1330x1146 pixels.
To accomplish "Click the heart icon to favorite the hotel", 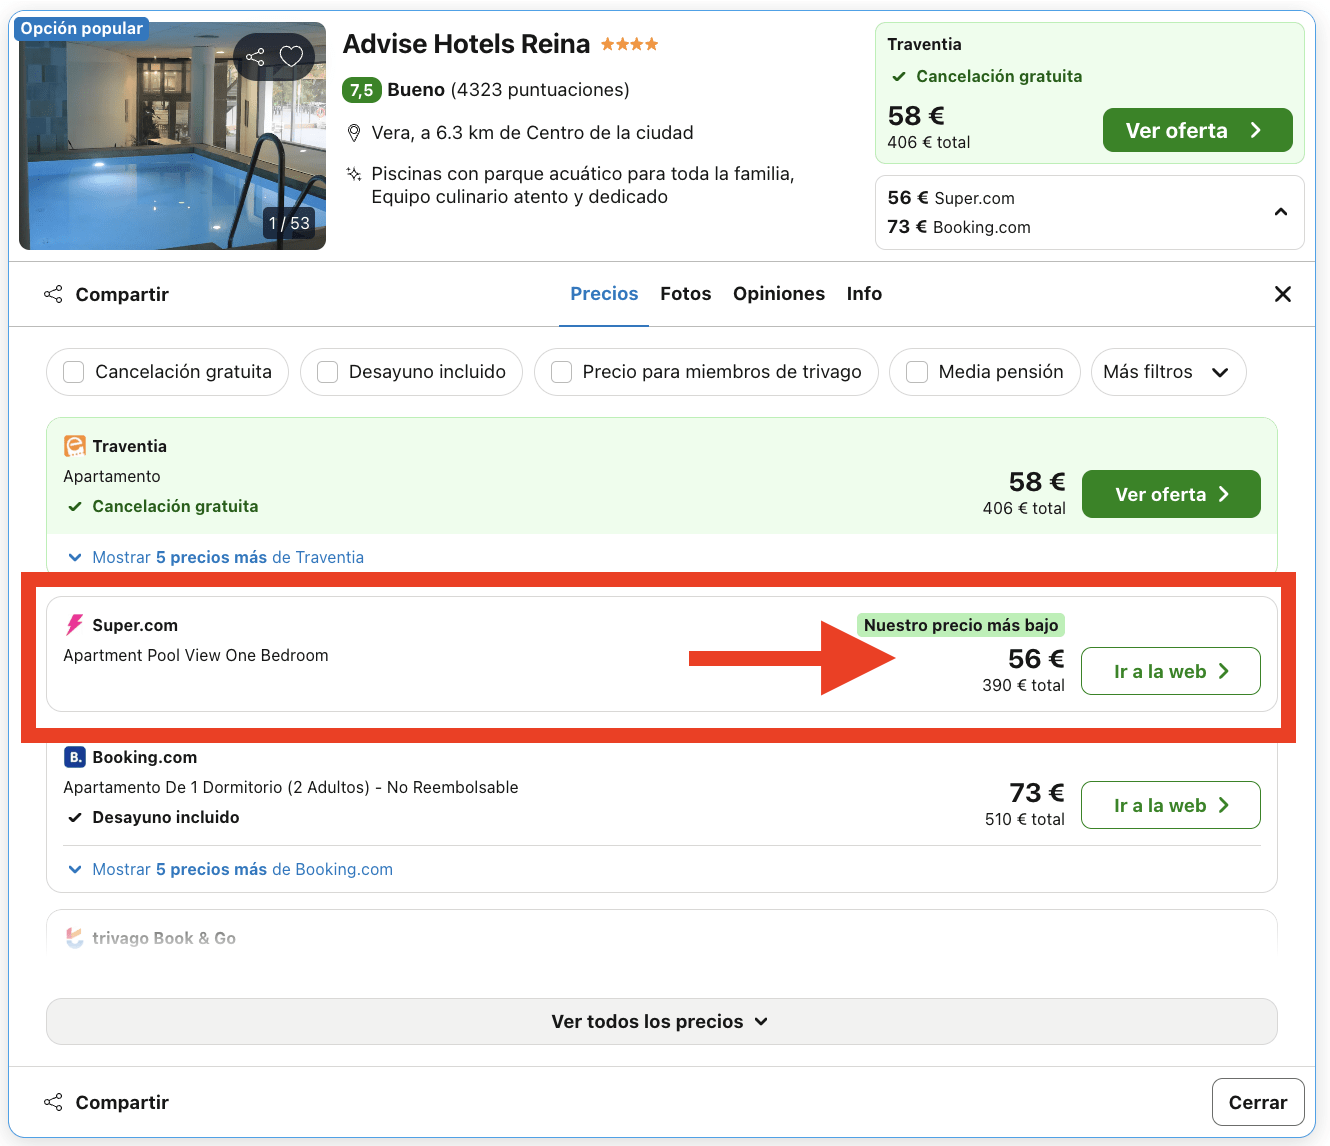I will (x=292, y=57).
